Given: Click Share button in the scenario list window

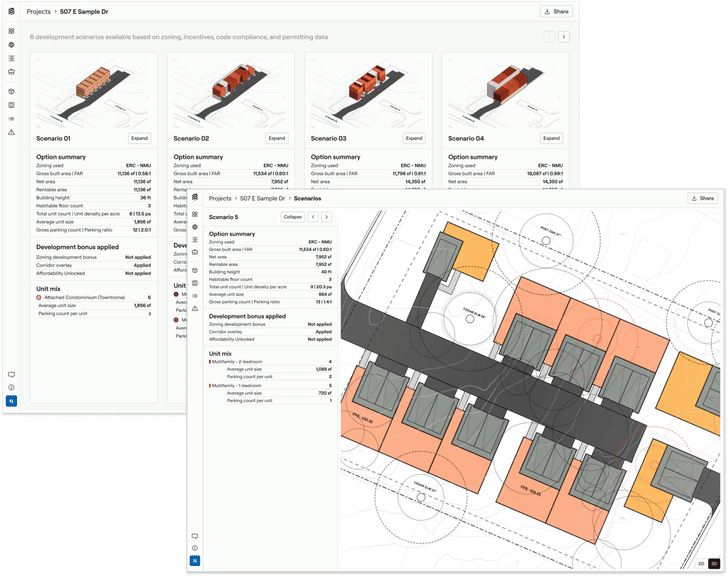Looking at the screenshot, I should tap(557, 12).
